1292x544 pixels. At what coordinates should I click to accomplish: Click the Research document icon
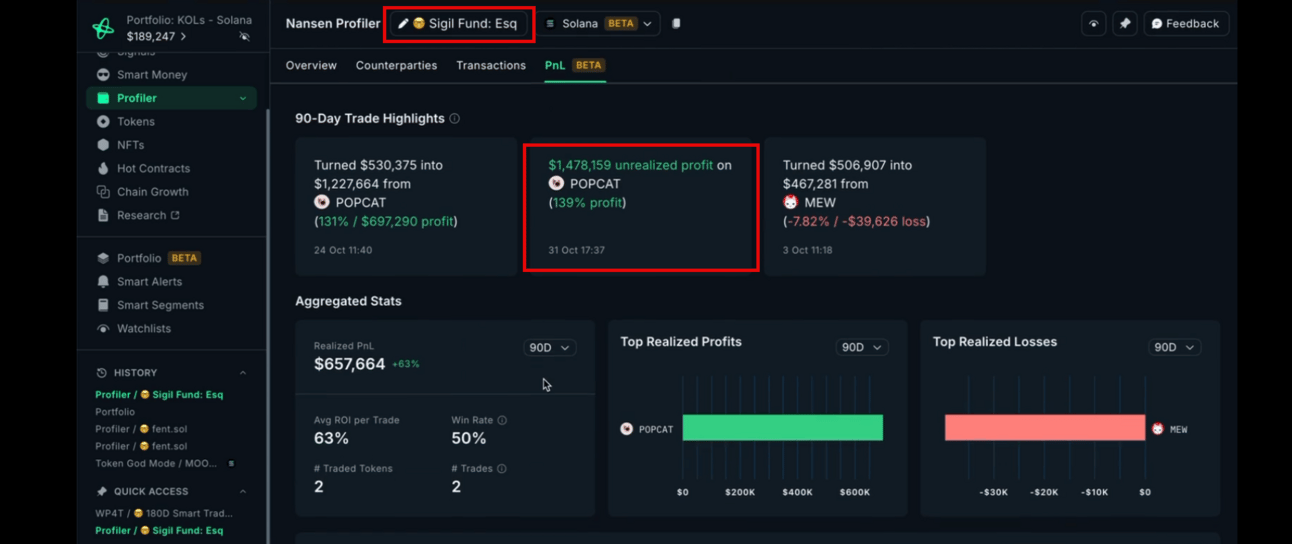(103, 215)
